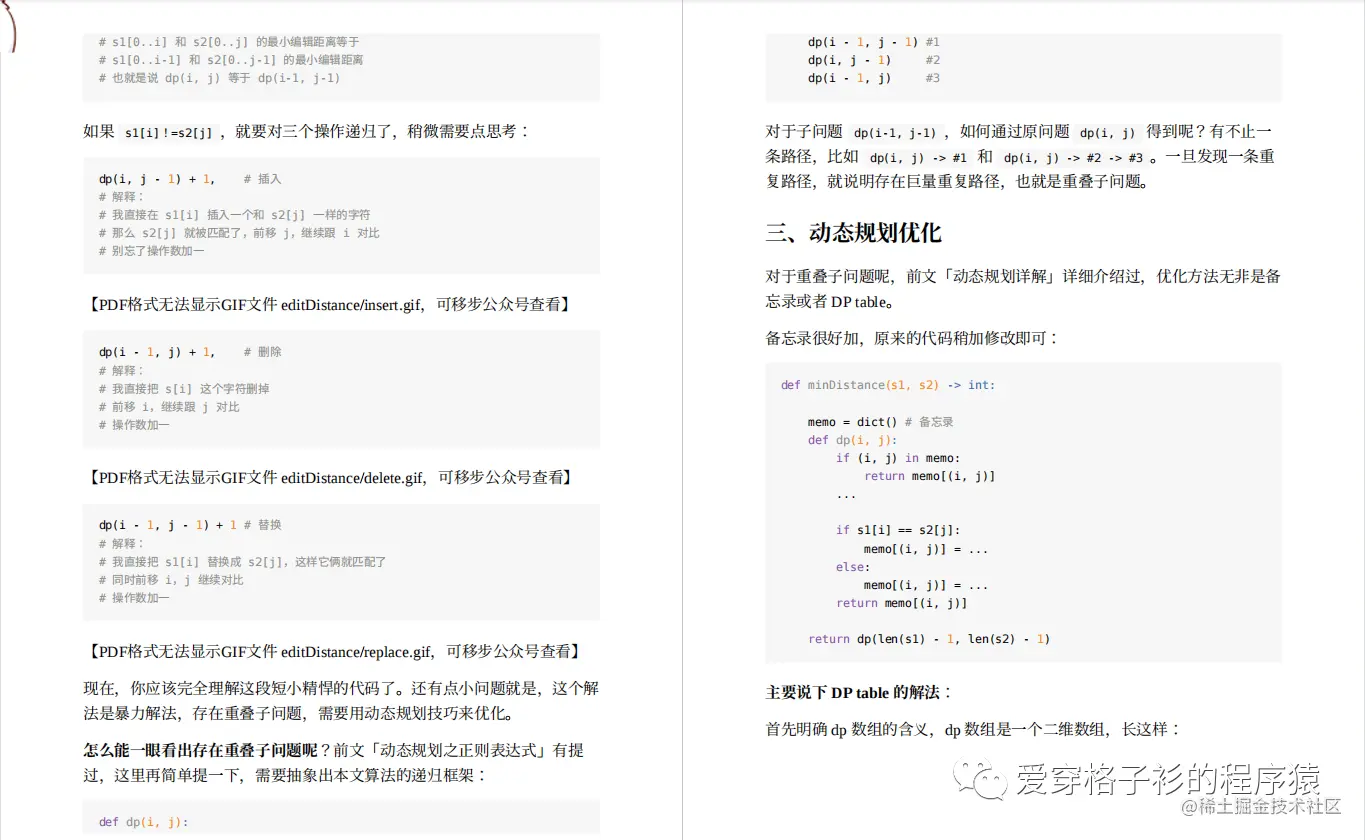Click paragraph starting '对于重叠子问题呢'

pyautogui.click(x=1023, y=289)
